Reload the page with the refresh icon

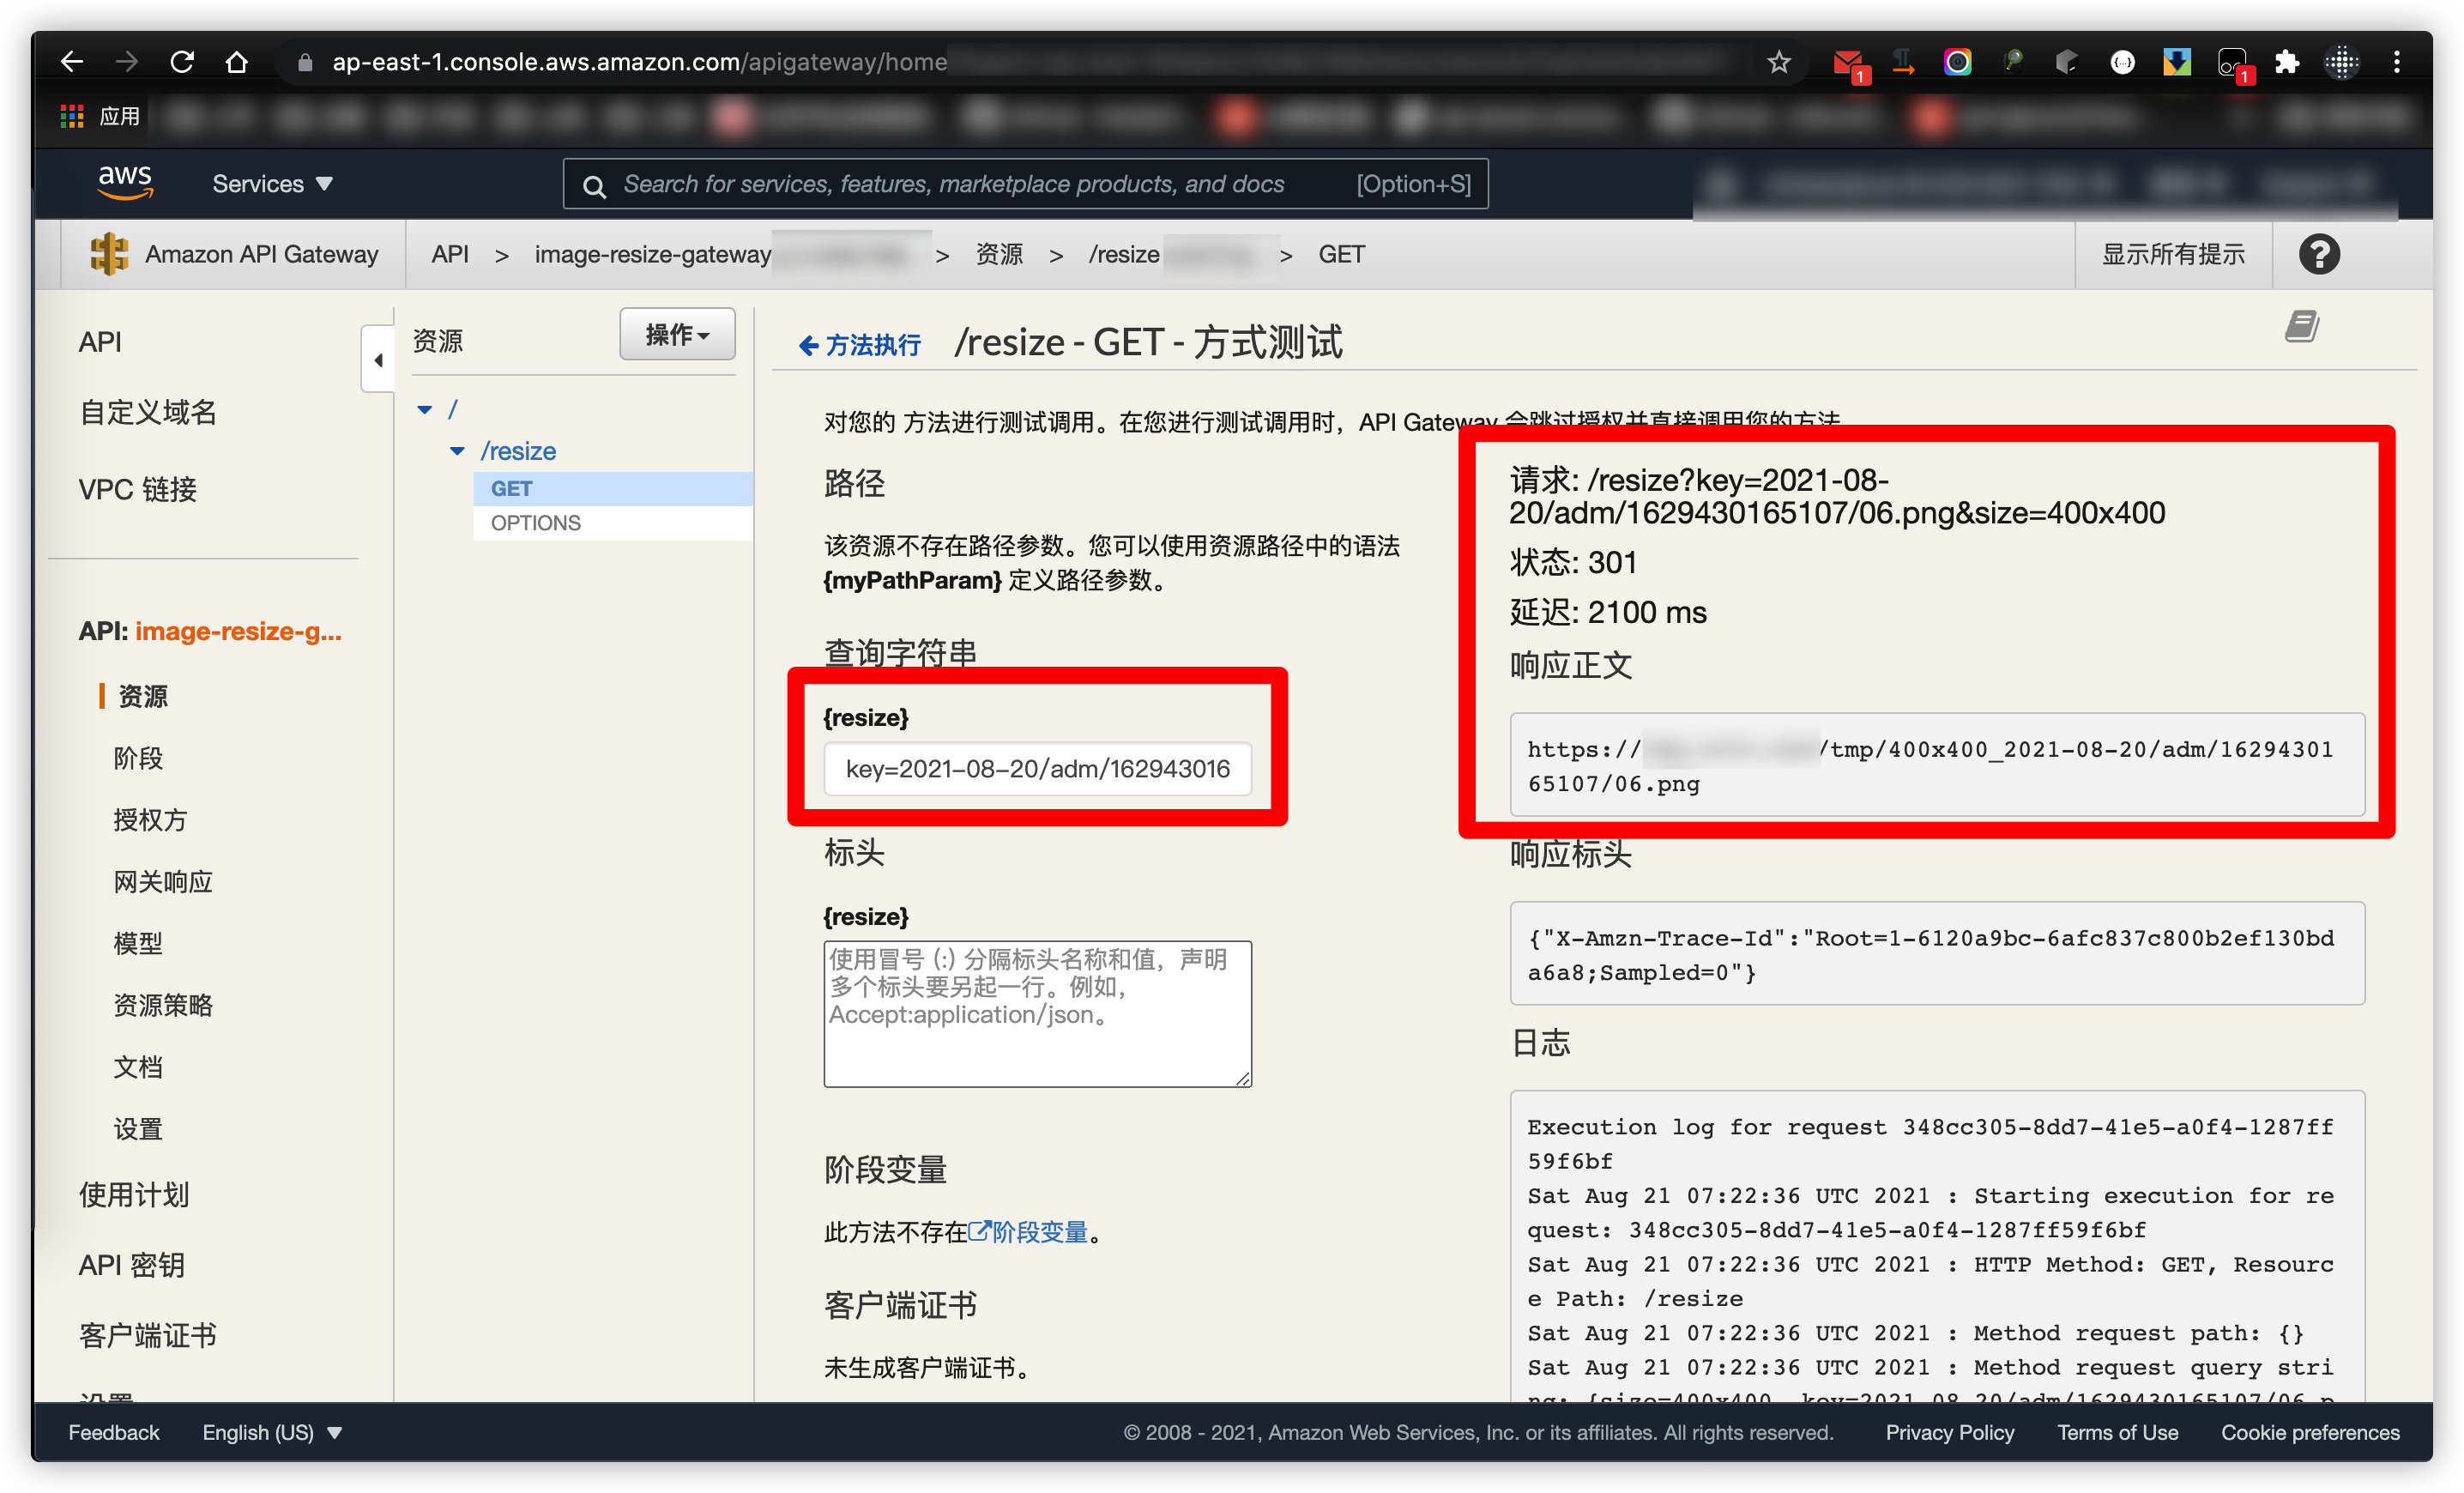click(x=181, y=62)
